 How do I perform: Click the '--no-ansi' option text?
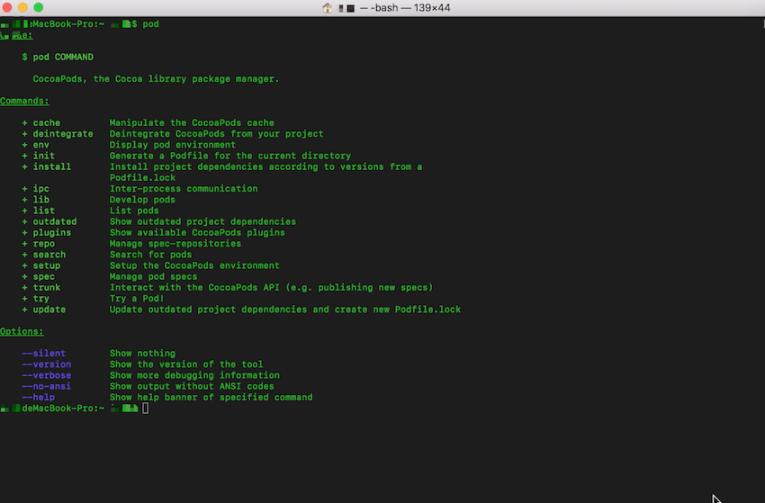[x=51, y=387]
